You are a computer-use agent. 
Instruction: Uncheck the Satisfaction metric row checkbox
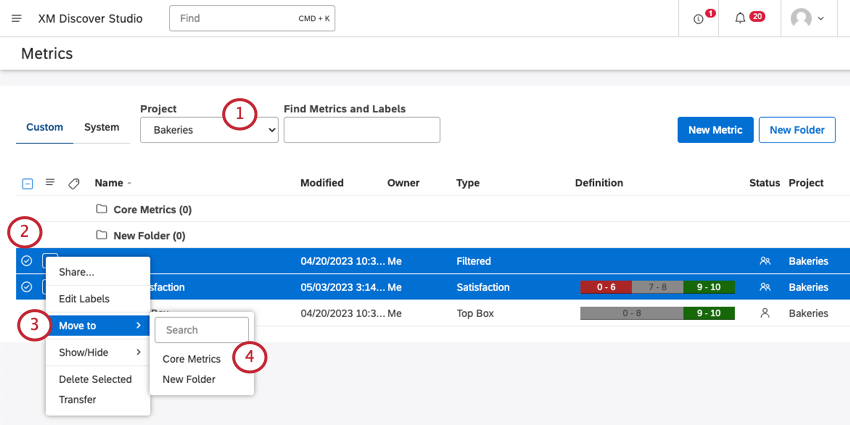tap(27, 287)
